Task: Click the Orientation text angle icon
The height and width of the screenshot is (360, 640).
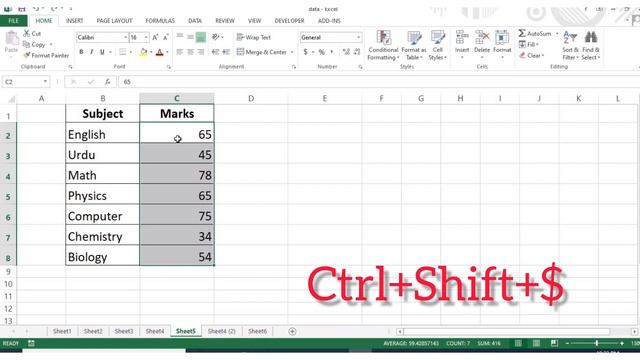Action: coord(216,37)
